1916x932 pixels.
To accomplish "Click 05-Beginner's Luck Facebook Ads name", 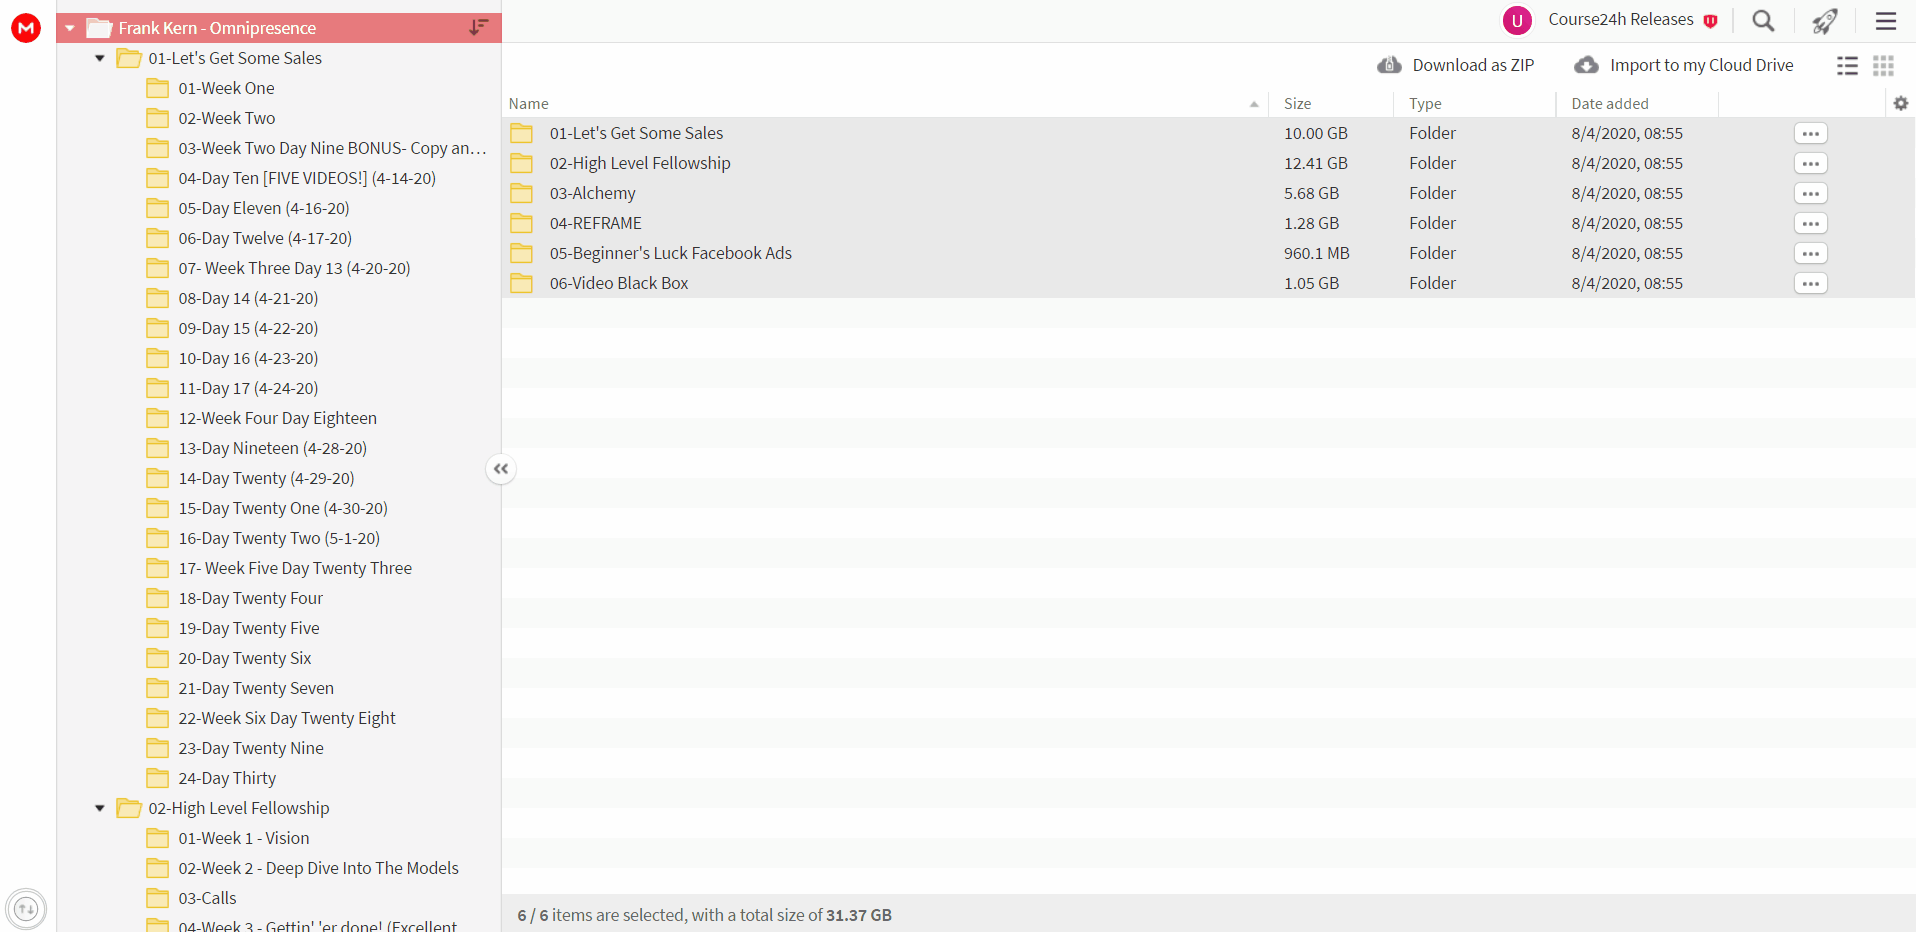I will pos(671,253).
